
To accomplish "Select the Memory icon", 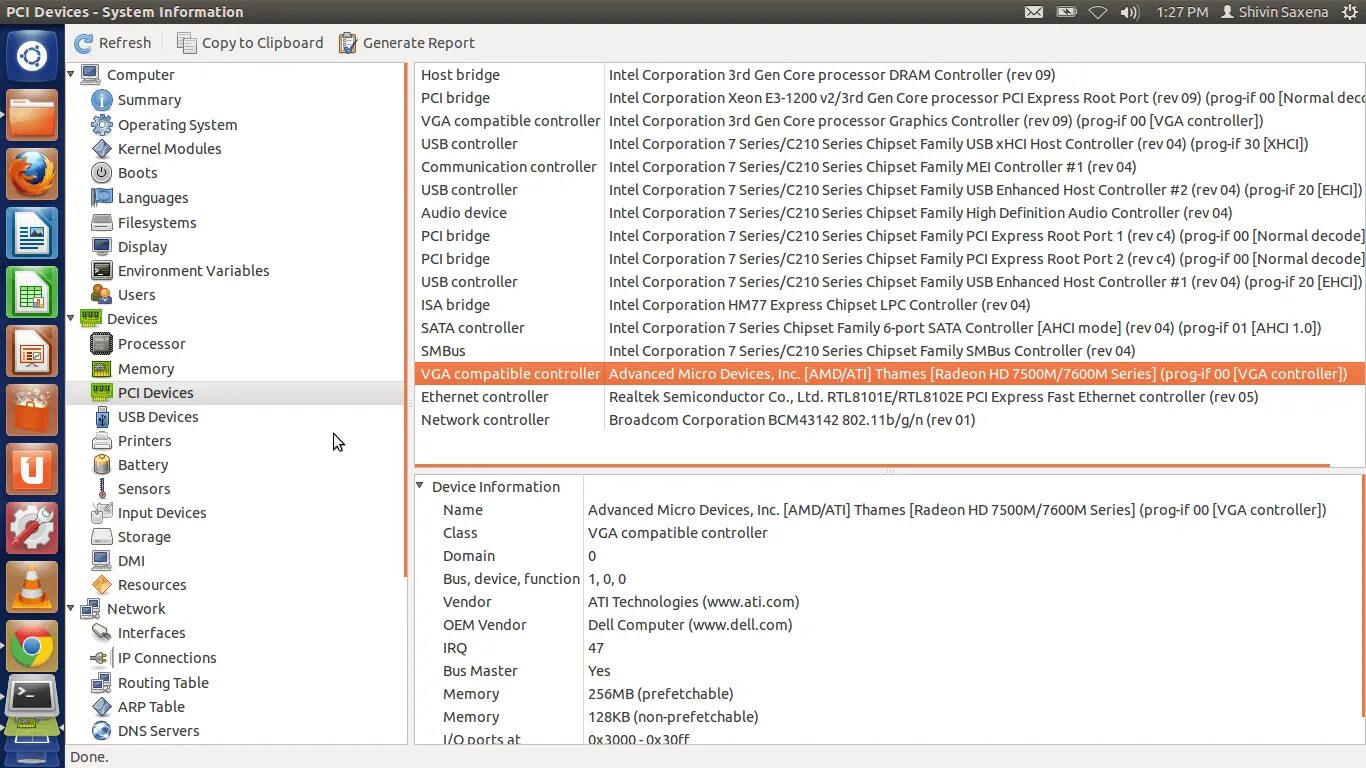I will (x=101, y=369).
